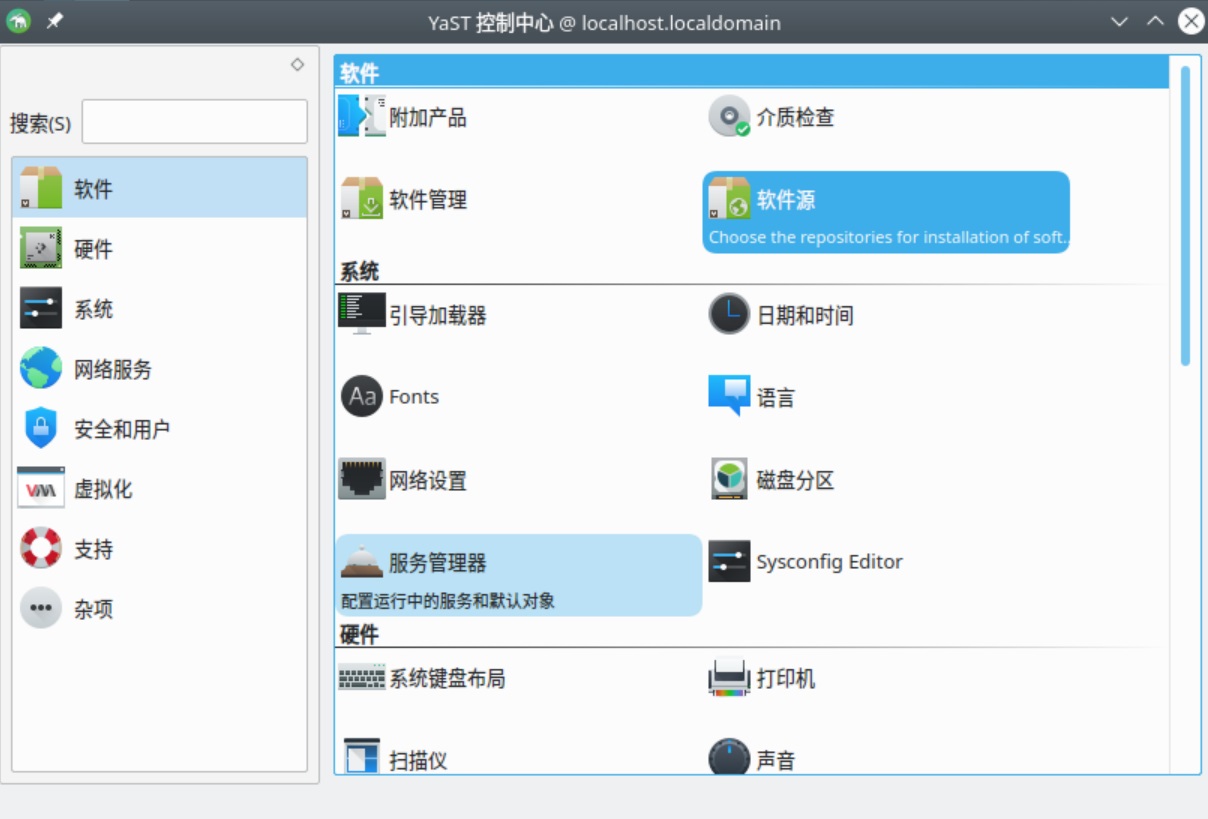
Task: Open 声音 sound icon
Action: coord(729,758)
